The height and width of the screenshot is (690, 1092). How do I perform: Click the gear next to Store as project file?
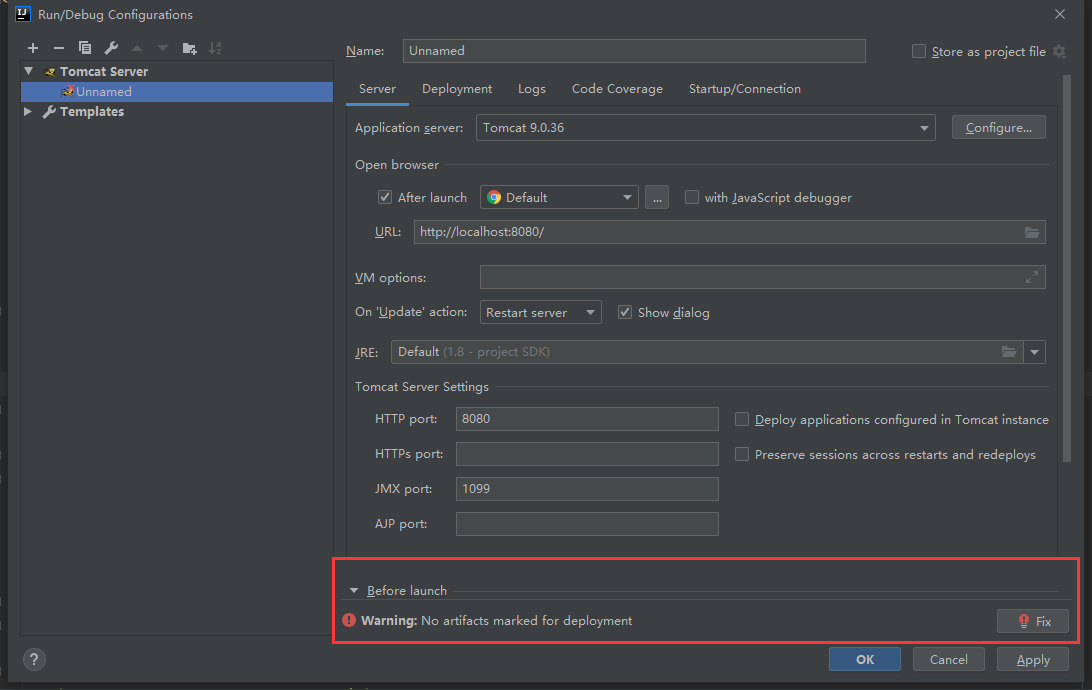[x=1059, y=52]
